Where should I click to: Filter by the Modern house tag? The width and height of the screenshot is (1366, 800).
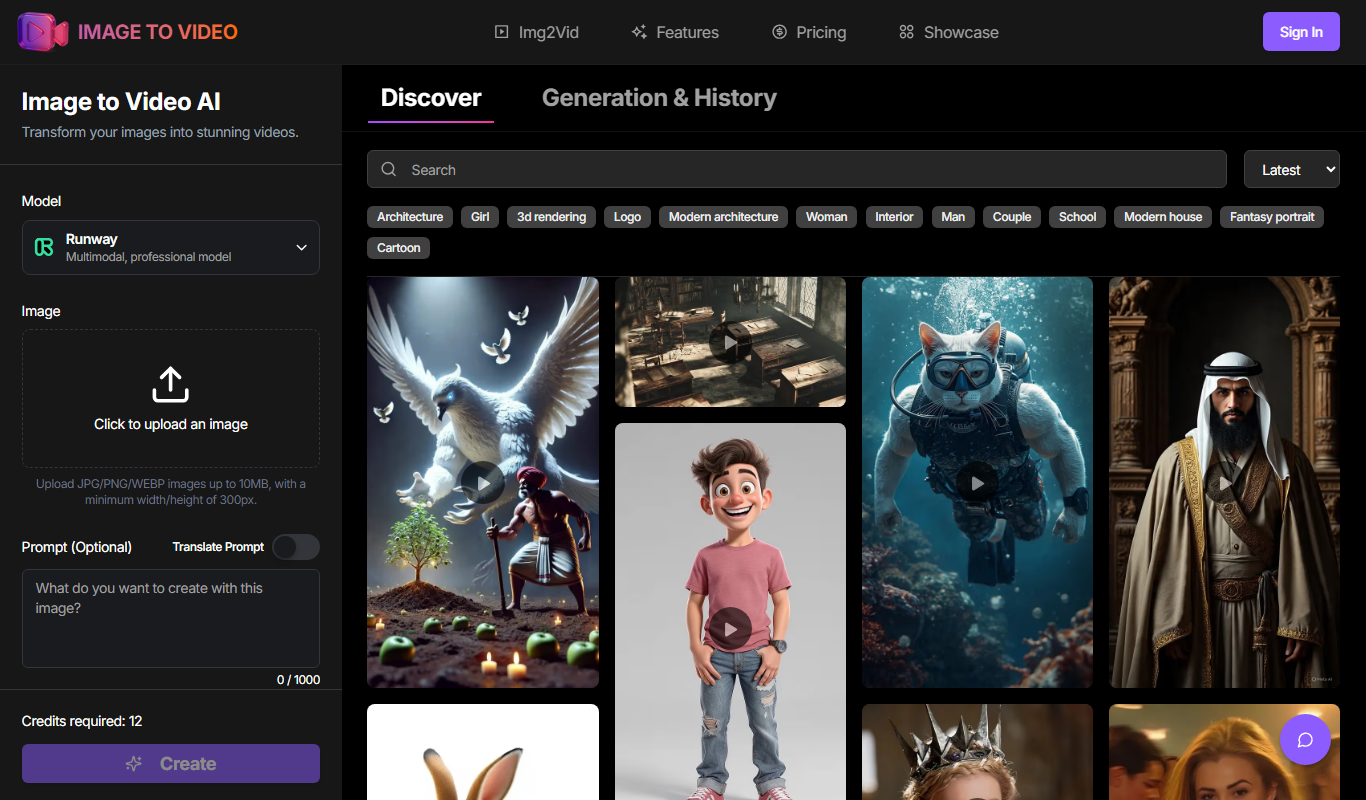(x=1163, y=217)
